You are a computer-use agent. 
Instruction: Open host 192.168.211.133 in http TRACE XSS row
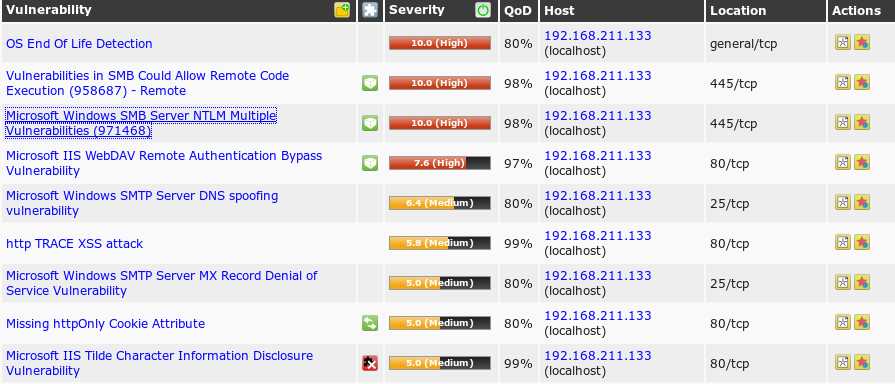598,235
